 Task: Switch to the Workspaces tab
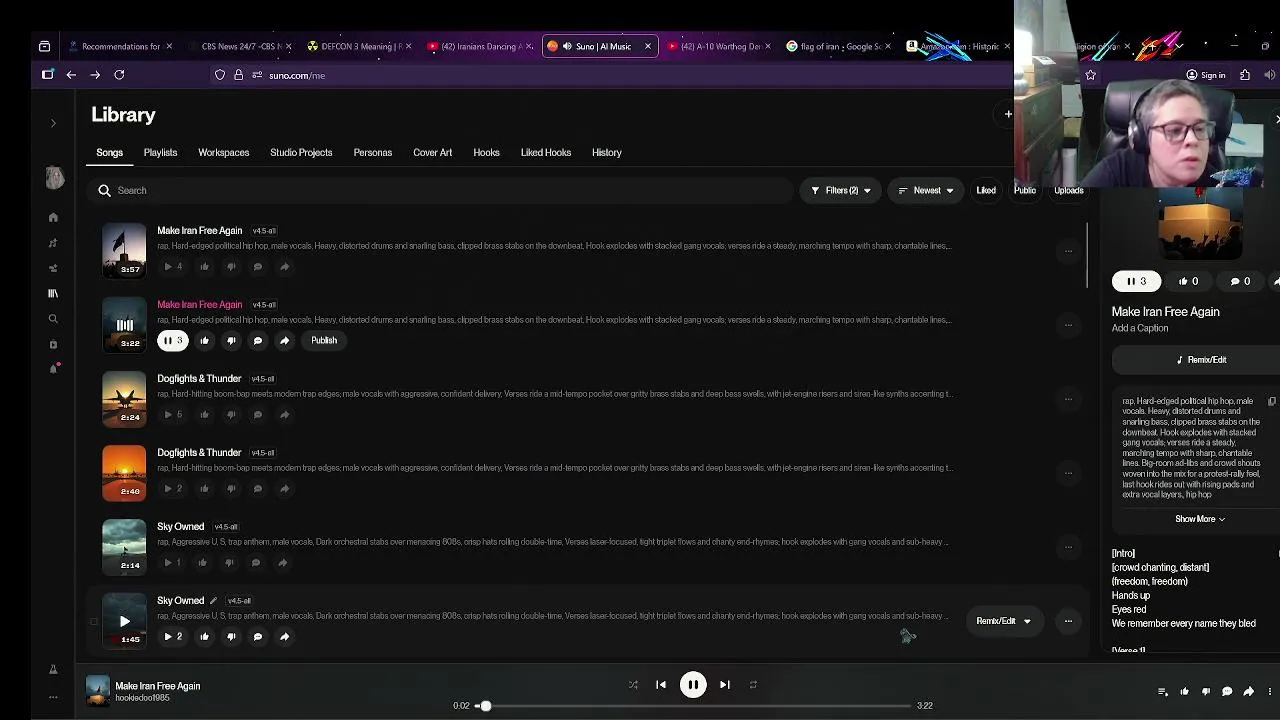pyautogui.click(x=223, y=153)
